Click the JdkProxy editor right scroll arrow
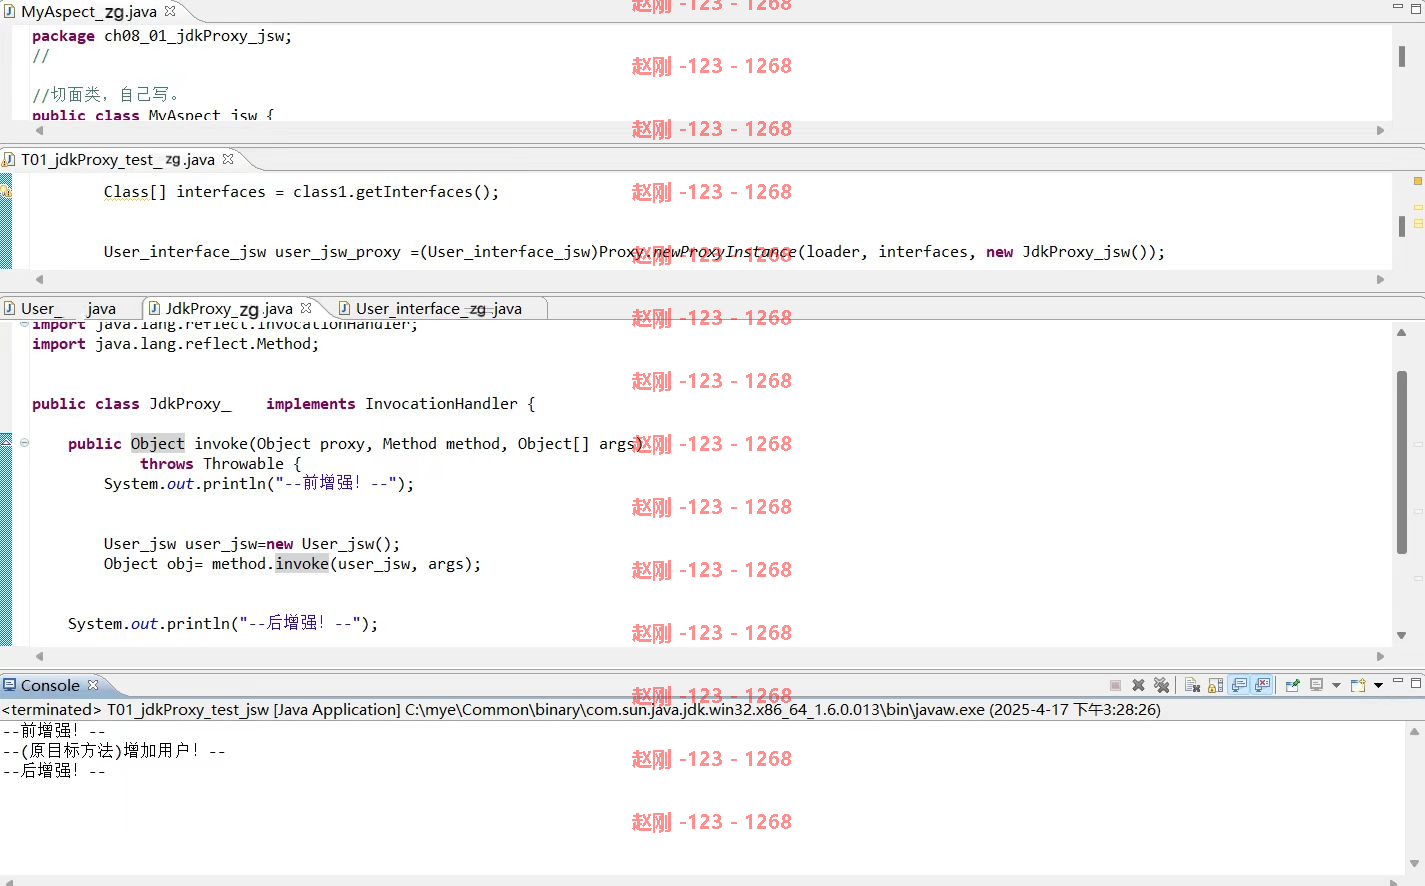This screenshot has height=886, width=1425. [1380, 656]
